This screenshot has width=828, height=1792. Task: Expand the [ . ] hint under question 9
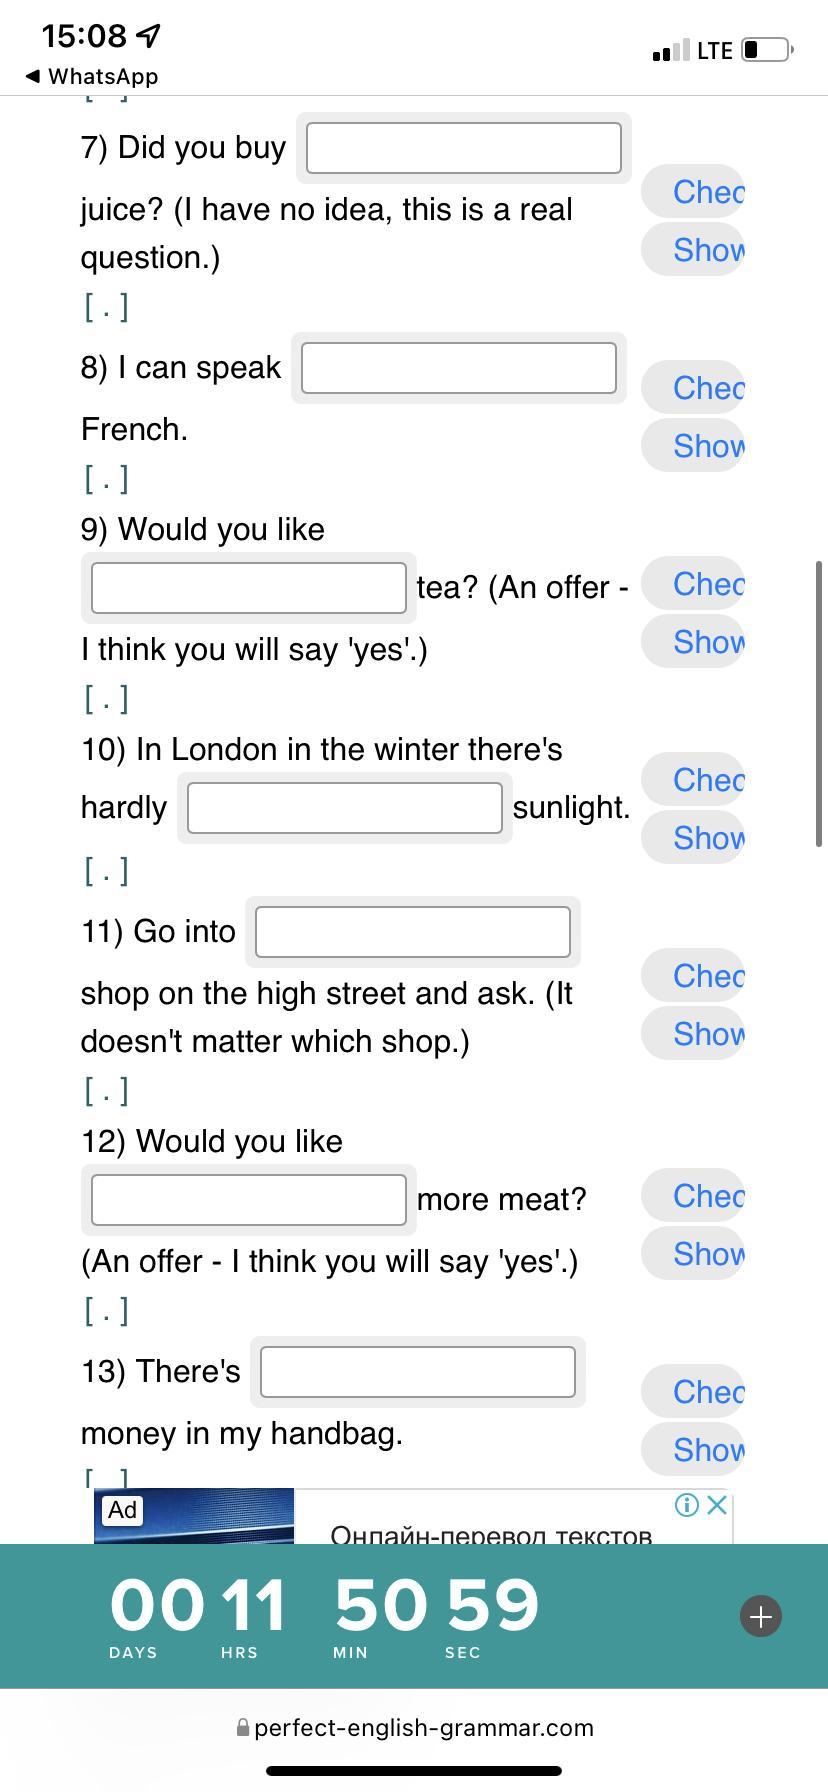[106, 698]
